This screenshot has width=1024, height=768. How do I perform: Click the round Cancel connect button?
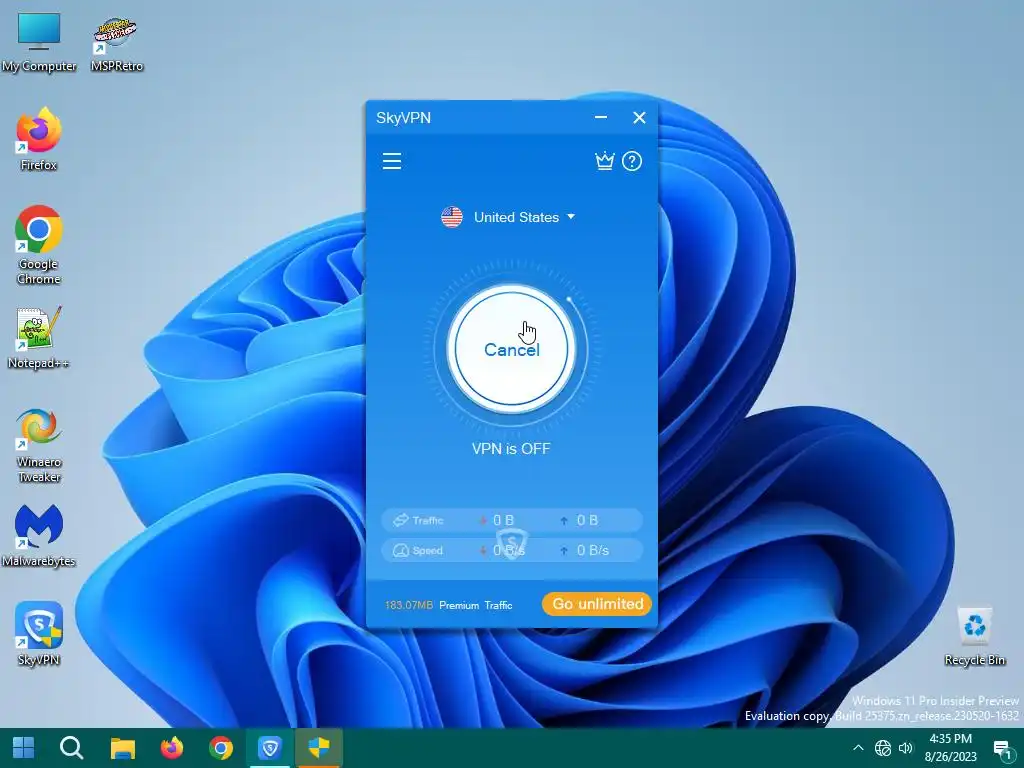pyautogui.click(x=511, y=349)
